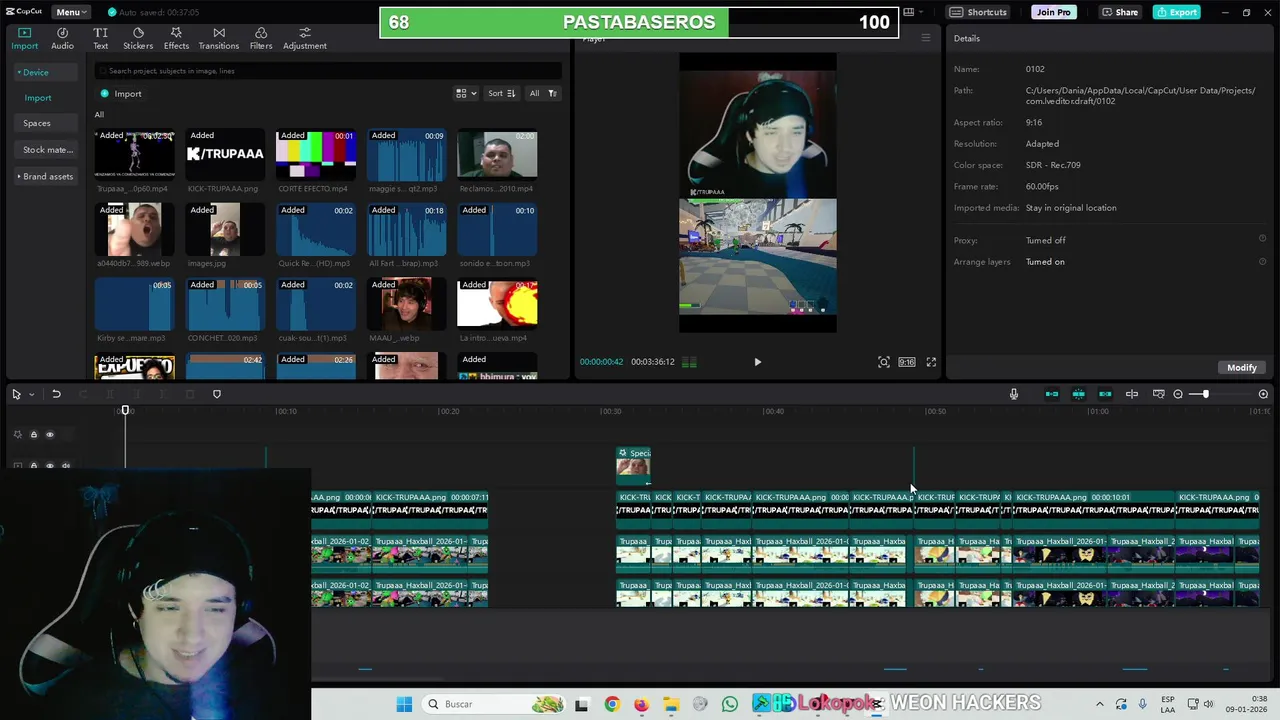Zoom out the timeline with the minus icon

[x=1178, y=394]
